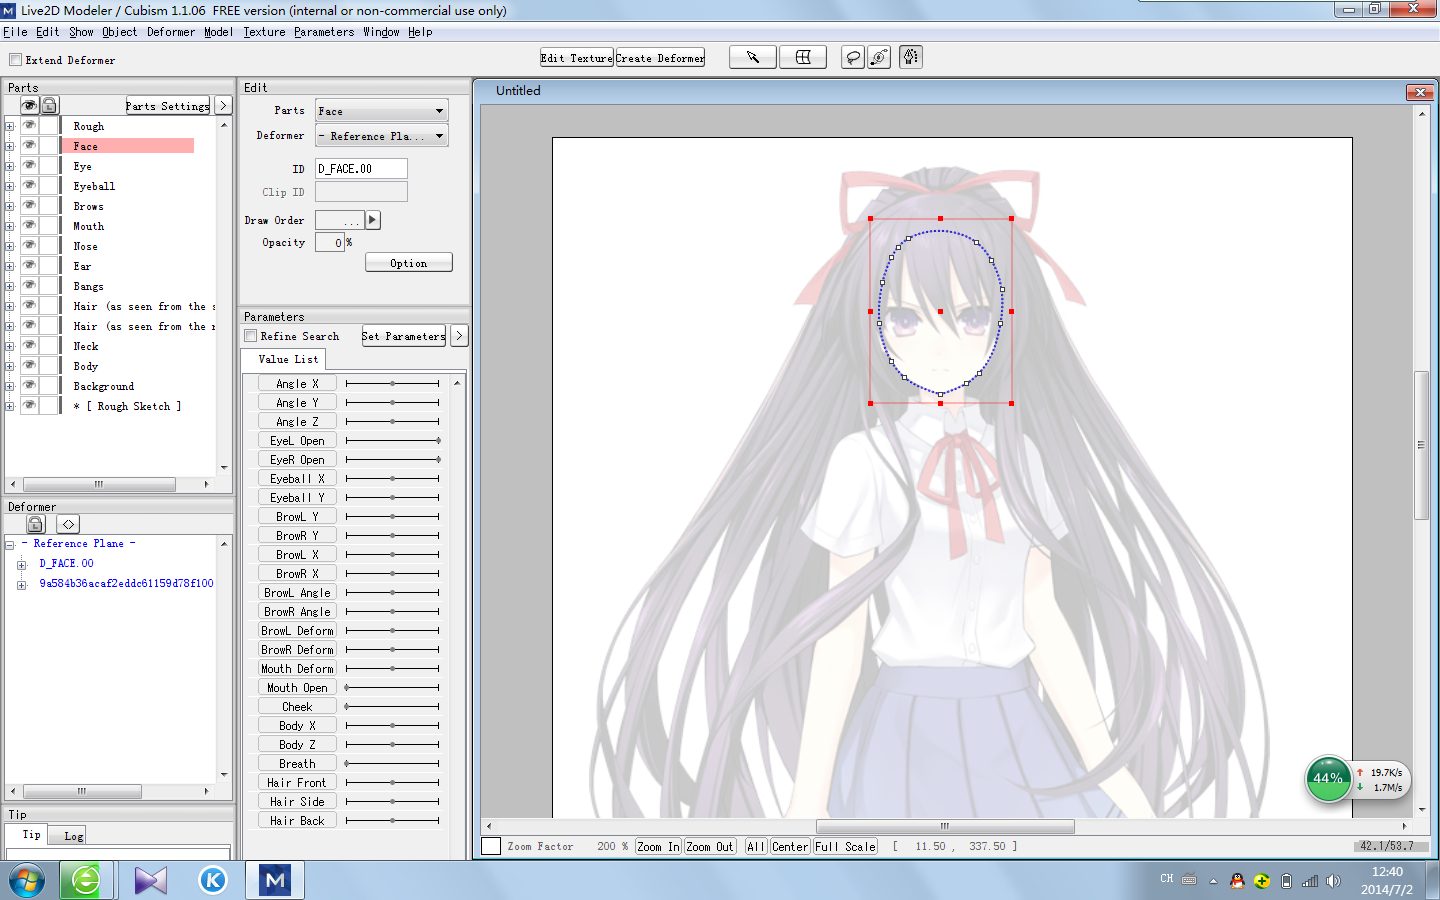Open the green browser taskbar icon
1440x900 pixels.
[86, 881]
